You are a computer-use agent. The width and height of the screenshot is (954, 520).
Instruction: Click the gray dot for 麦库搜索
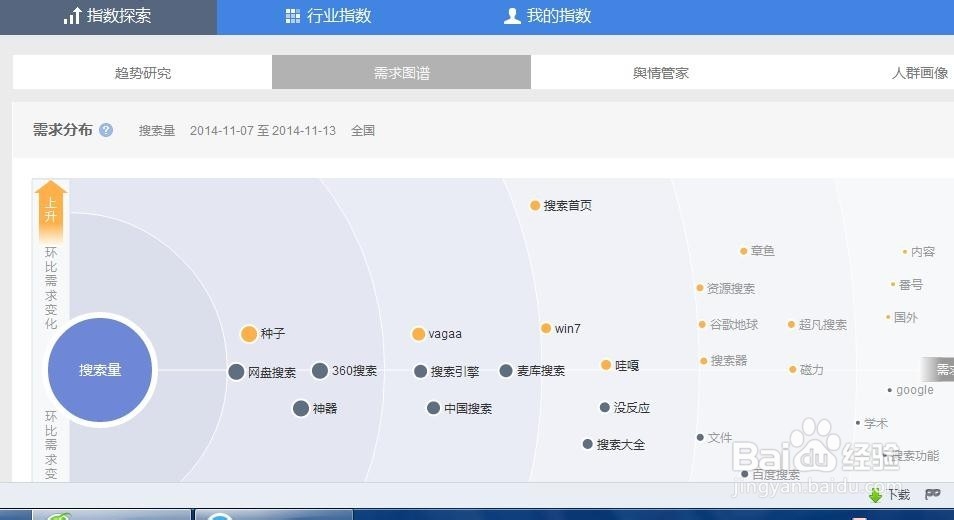point(506,370)
